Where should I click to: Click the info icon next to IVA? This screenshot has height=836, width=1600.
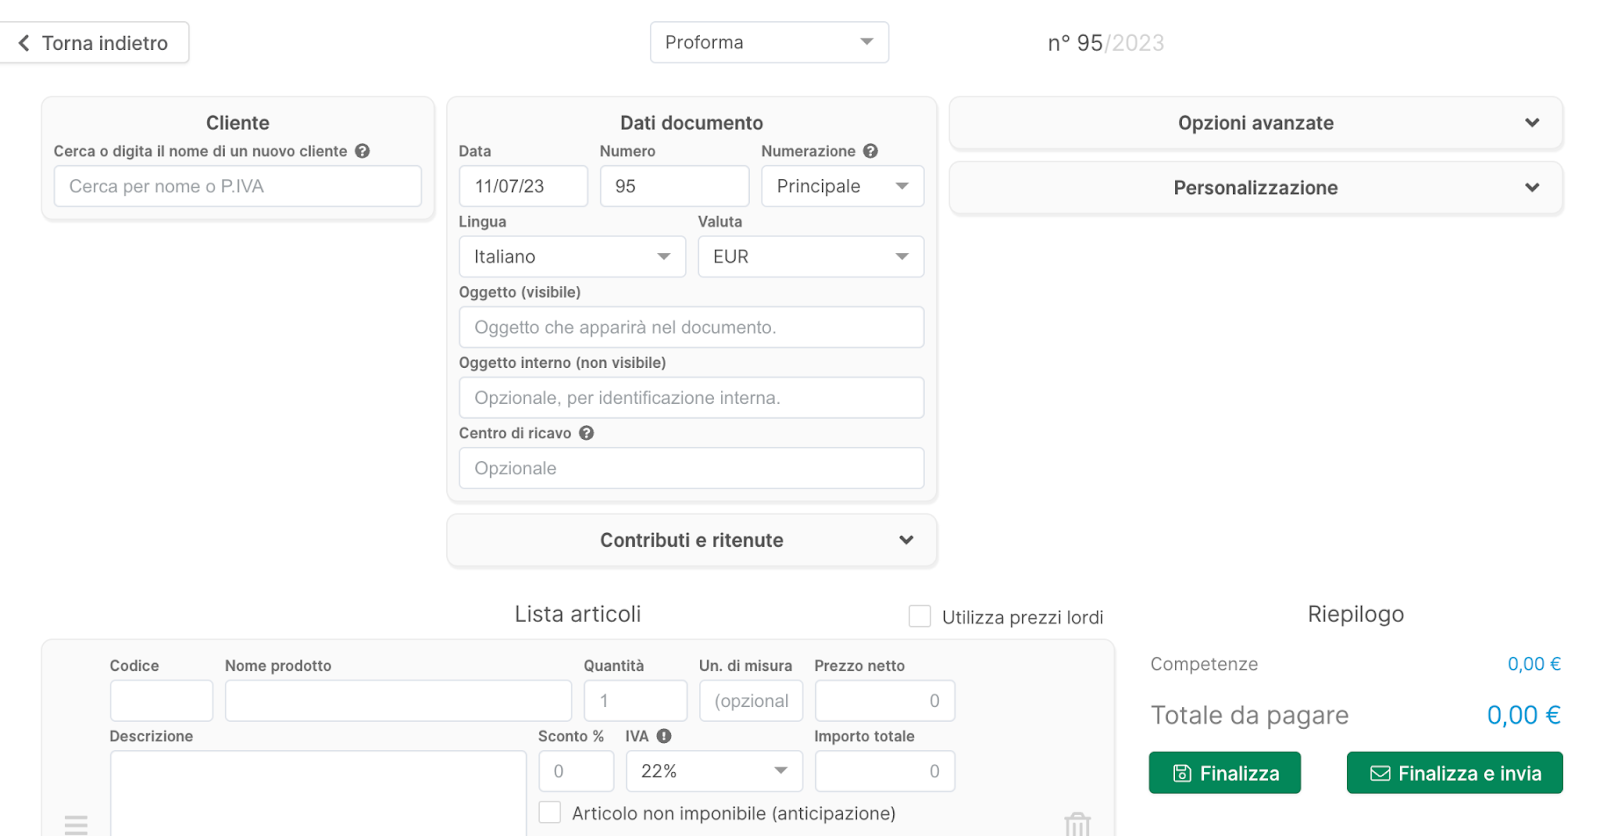664,736
